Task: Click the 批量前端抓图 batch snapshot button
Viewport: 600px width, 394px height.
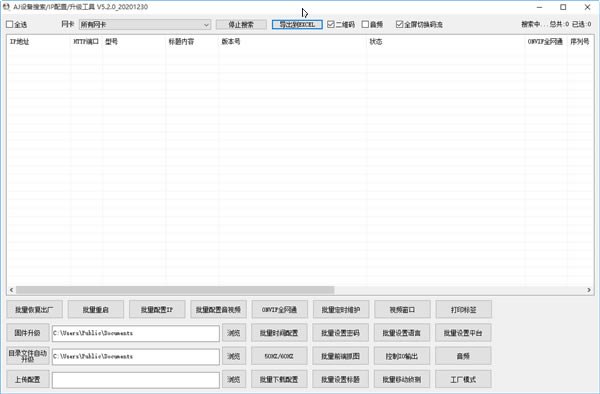Action: pyautogui.click(x=341, y=356)
